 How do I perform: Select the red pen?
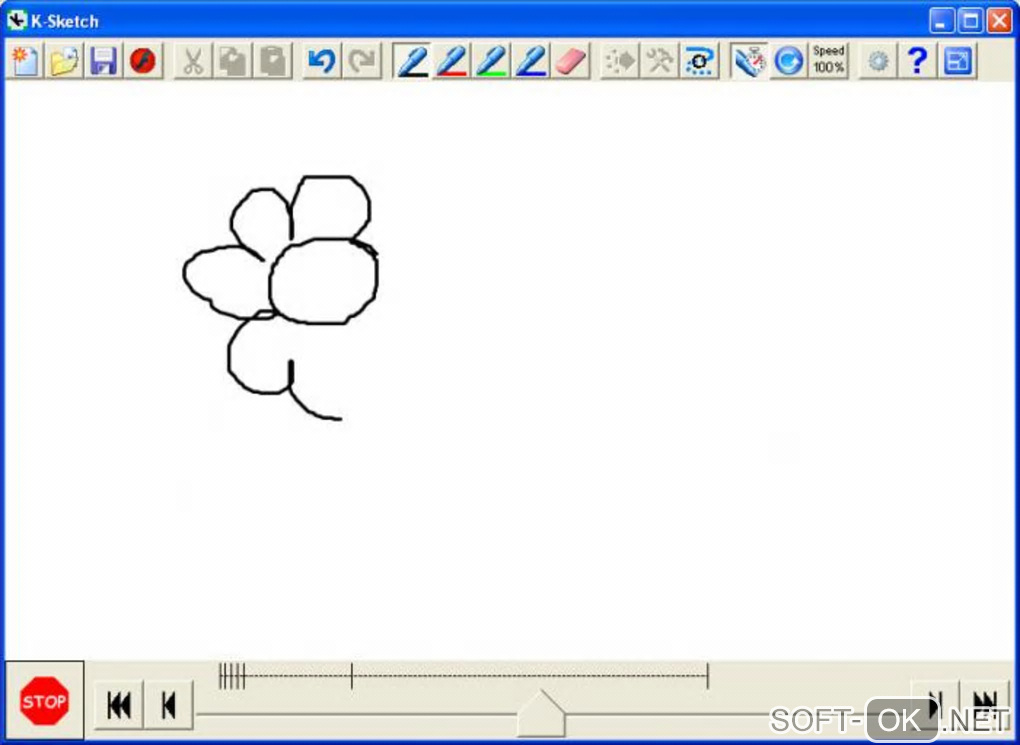coord(451,62)
